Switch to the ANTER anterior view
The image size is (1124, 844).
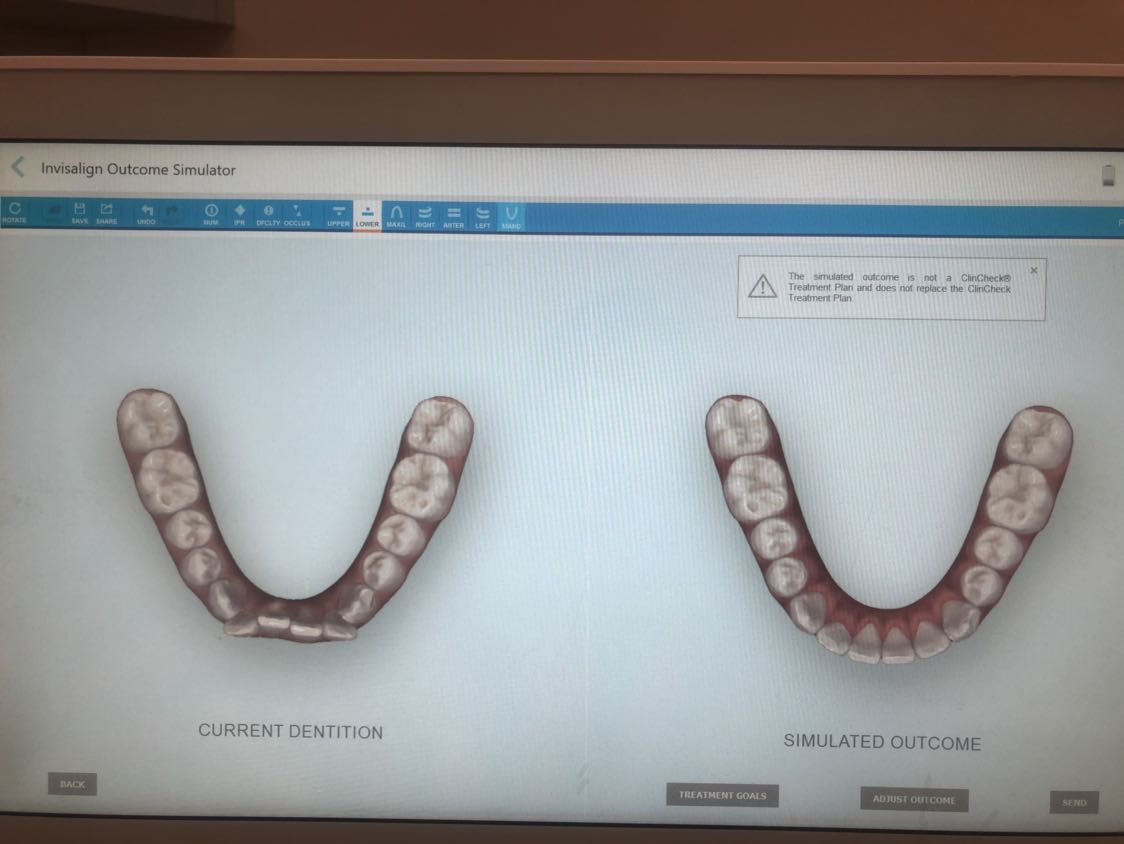coord(453,217)
